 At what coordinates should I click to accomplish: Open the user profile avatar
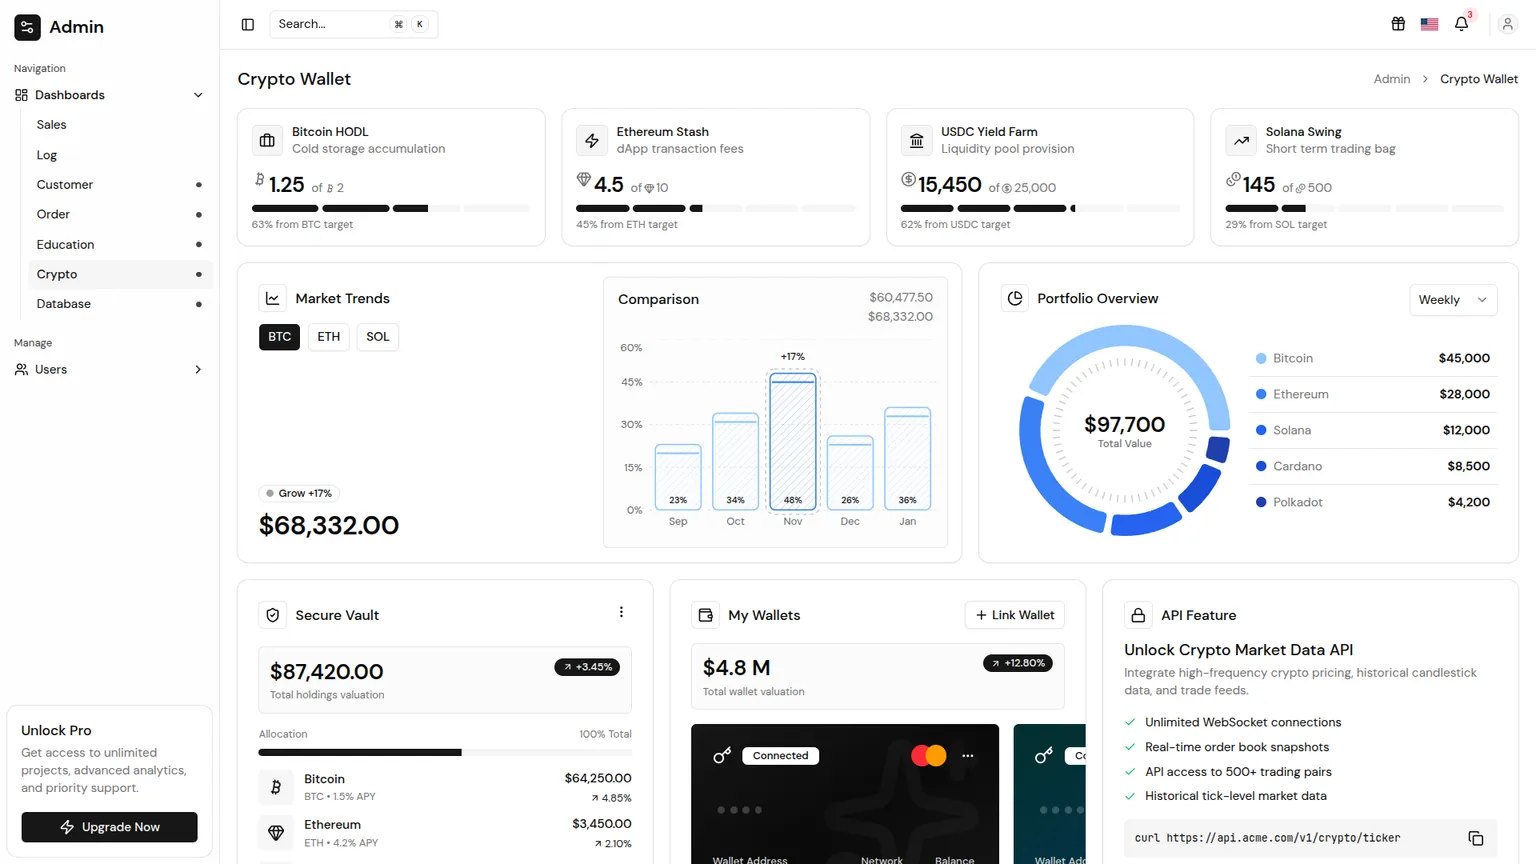1507,24
